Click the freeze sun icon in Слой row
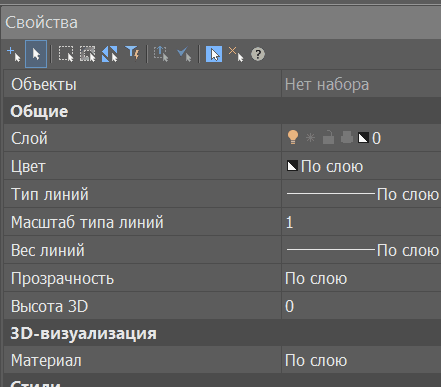Screen dimensions: 441x387 pyautogui.click(x=310, y=138)
